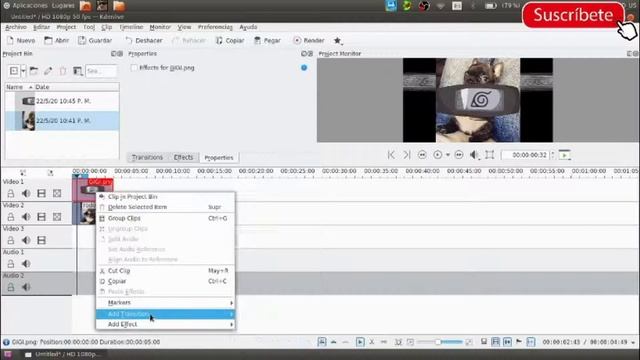Mute audio on Video 3 track
This screenshot has height=360, width=640.
26,240
